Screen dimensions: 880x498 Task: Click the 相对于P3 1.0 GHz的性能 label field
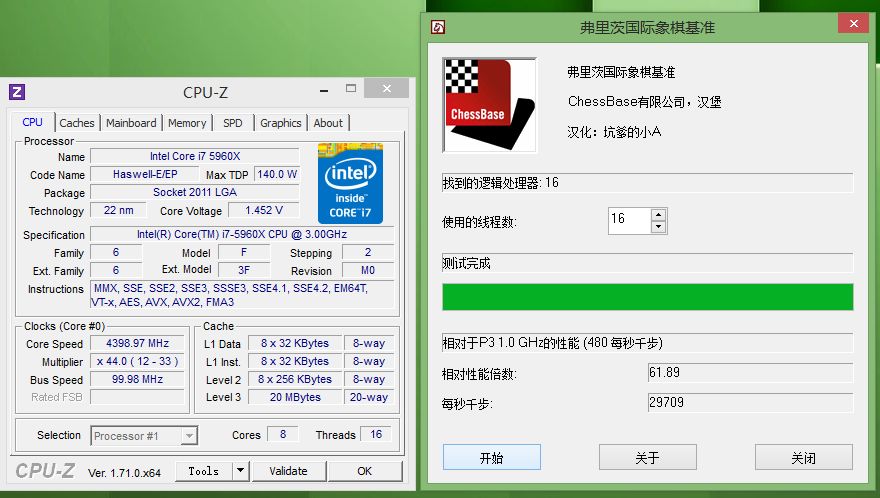point(648,342)
